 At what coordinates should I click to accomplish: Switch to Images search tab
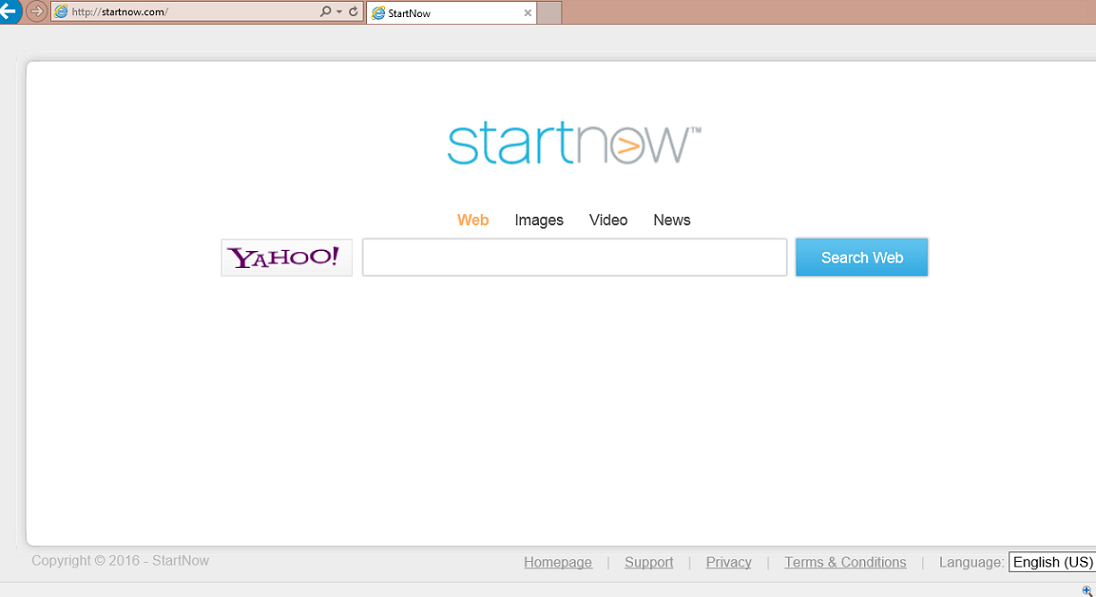[x=539, y=220]
